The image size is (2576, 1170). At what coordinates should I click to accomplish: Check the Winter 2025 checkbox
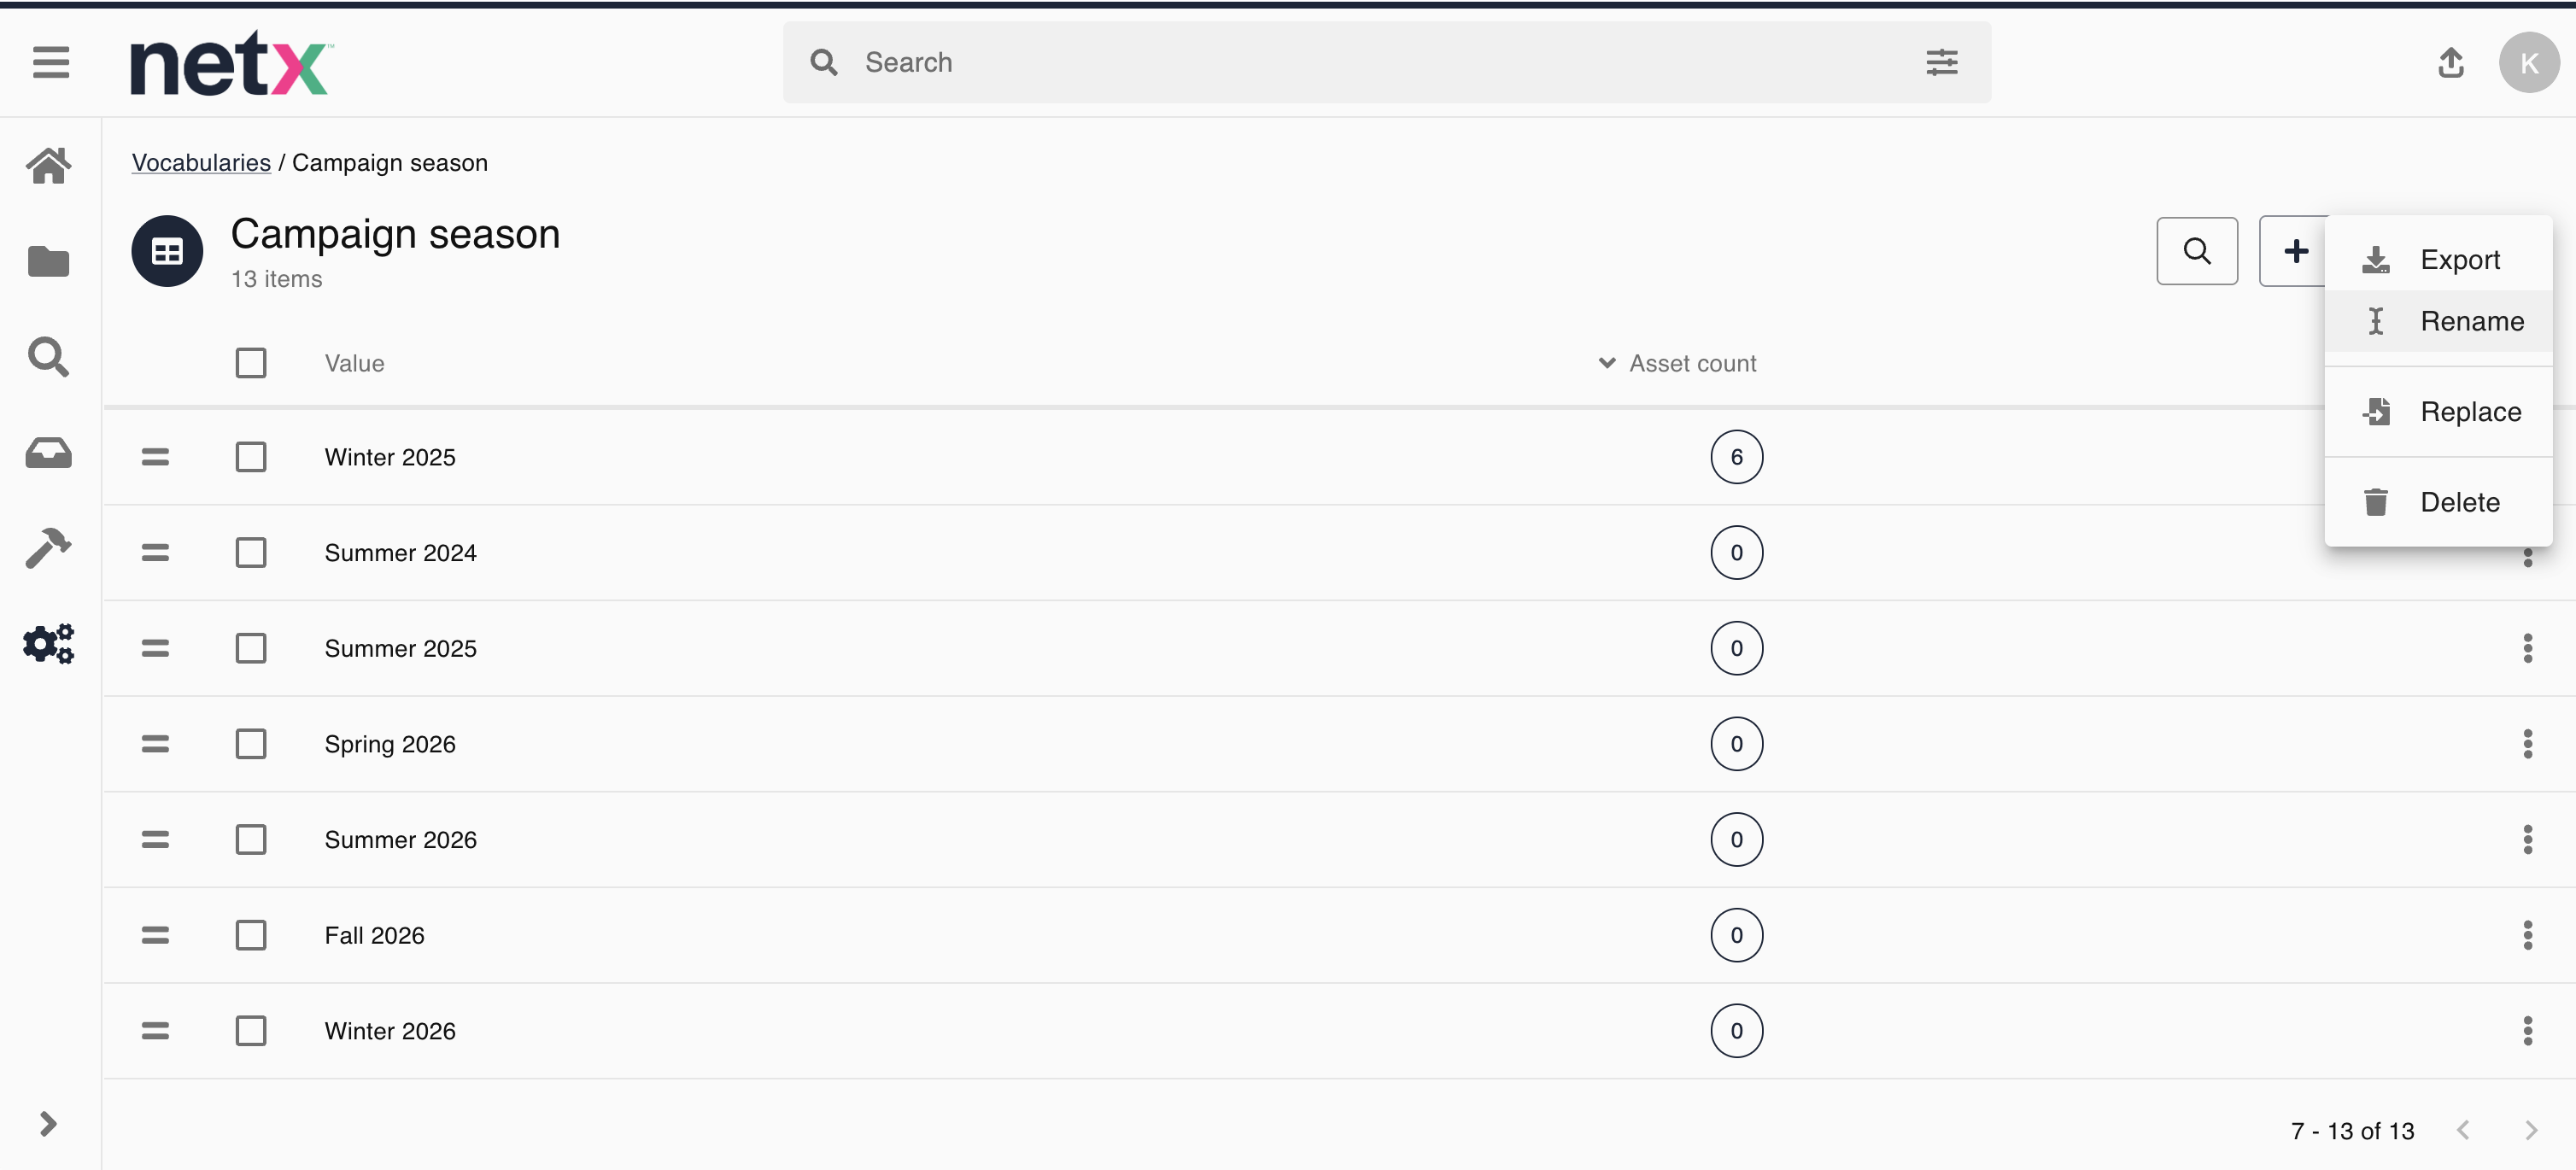pos(251,457)
